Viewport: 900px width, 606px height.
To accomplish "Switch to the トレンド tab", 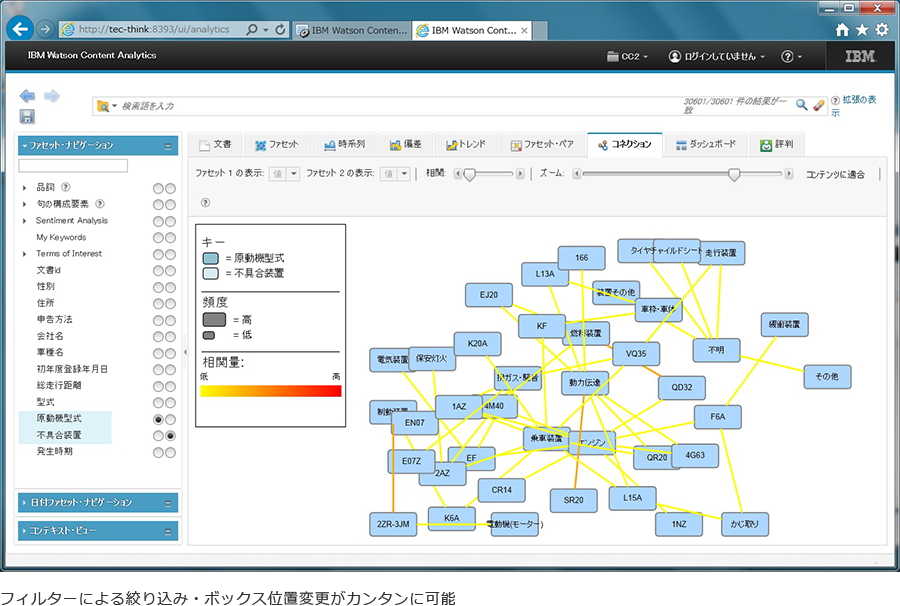I will 466,145.
